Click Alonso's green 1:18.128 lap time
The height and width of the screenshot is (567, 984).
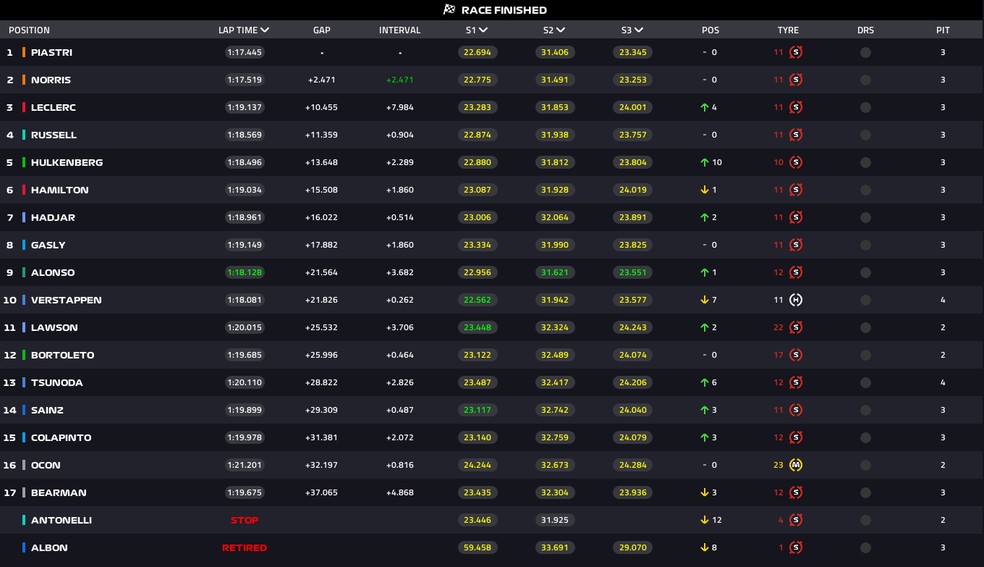pos(244,272)
